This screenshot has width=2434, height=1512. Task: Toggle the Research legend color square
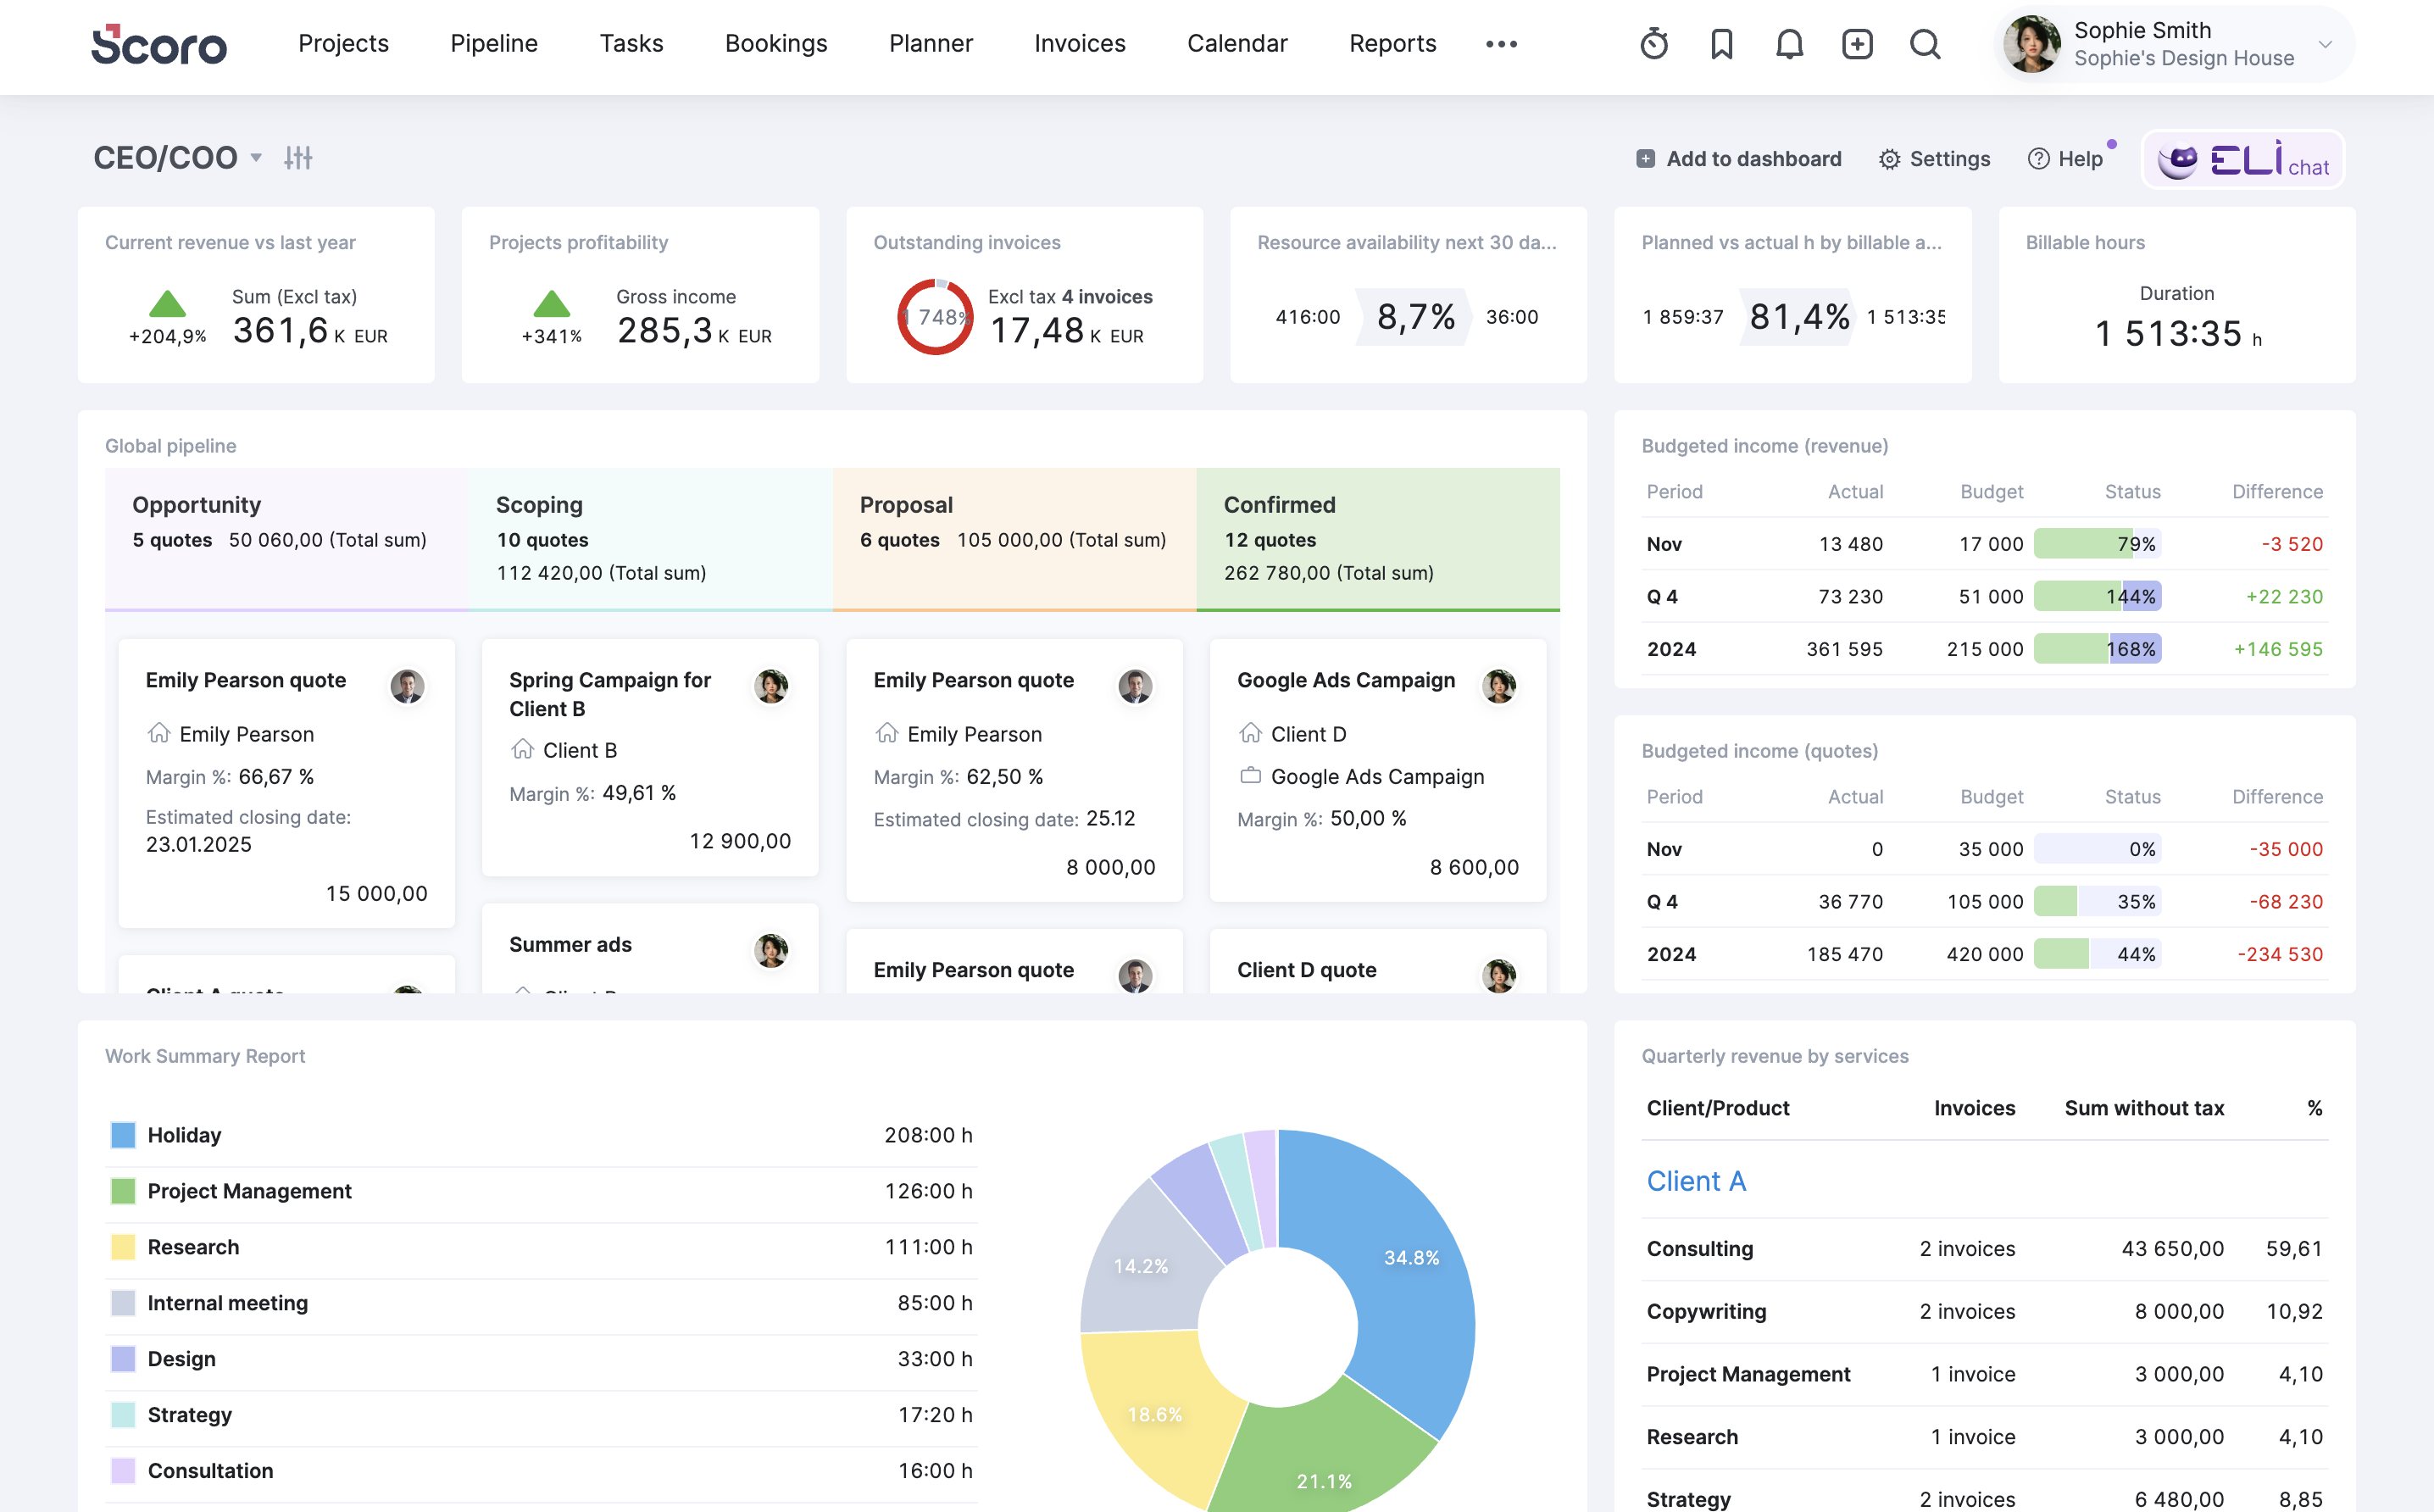tap(123, 1247)
